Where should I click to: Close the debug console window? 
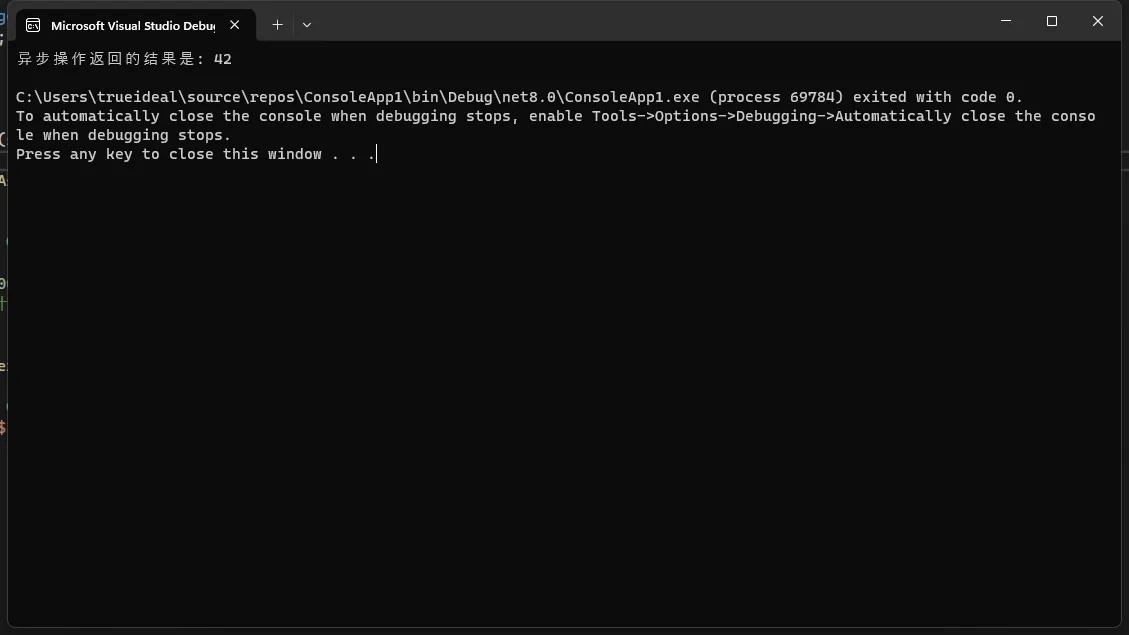1097,21
